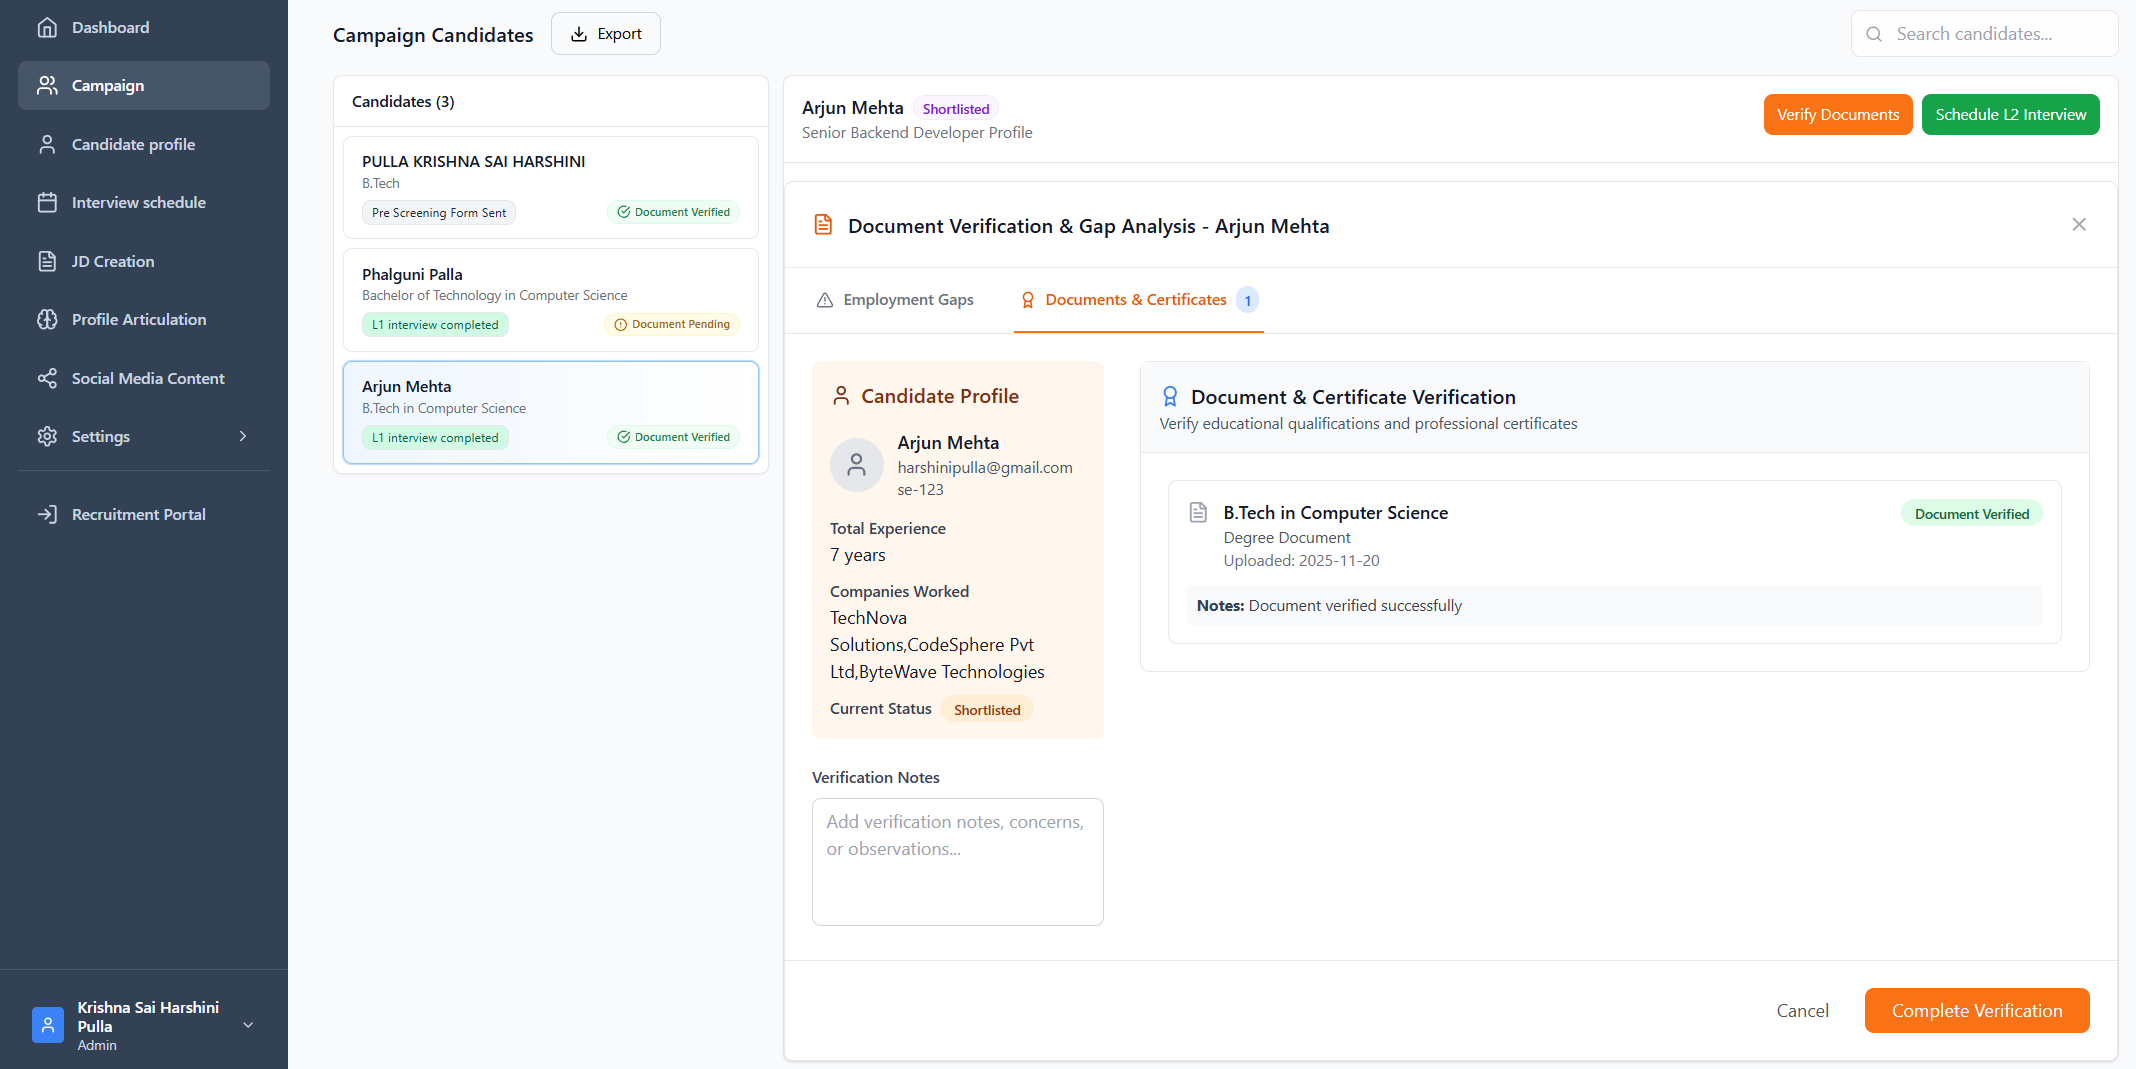Image resolution: width=2136 pixels, height=1069 pixels.
Task: Click the JD Creation document icon
Action: click(x=47, y=261)
